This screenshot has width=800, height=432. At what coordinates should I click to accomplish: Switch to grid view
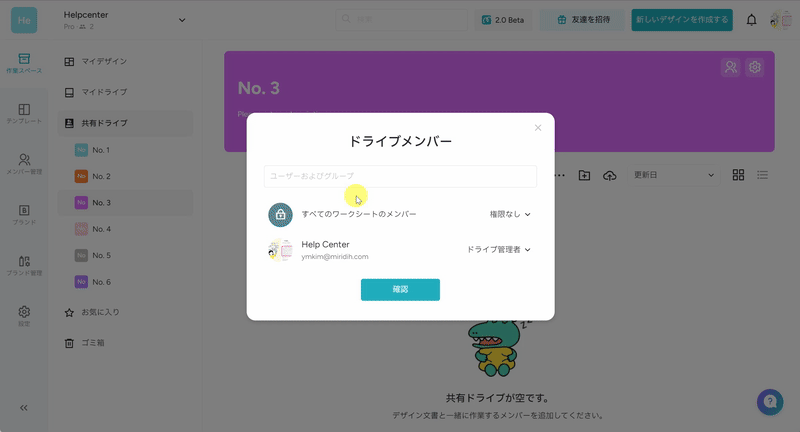pyautogui.click(x=738, y=175)
